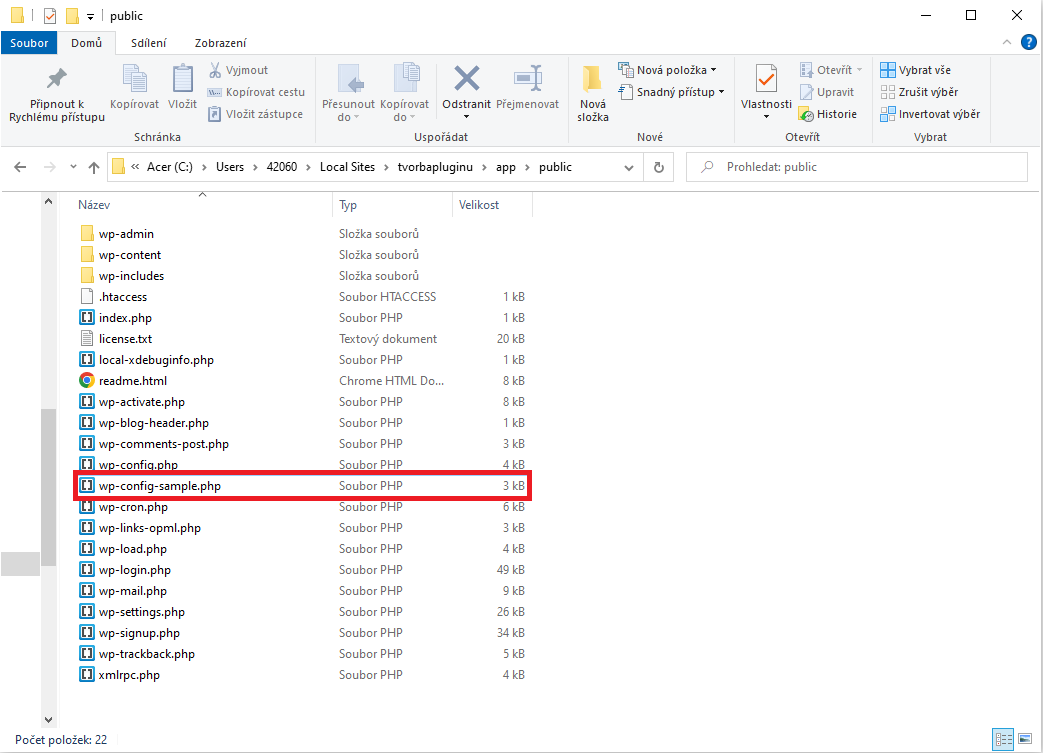Switch to large icons view
This screenshot has width=1043, height=753.
[1025, 739]
